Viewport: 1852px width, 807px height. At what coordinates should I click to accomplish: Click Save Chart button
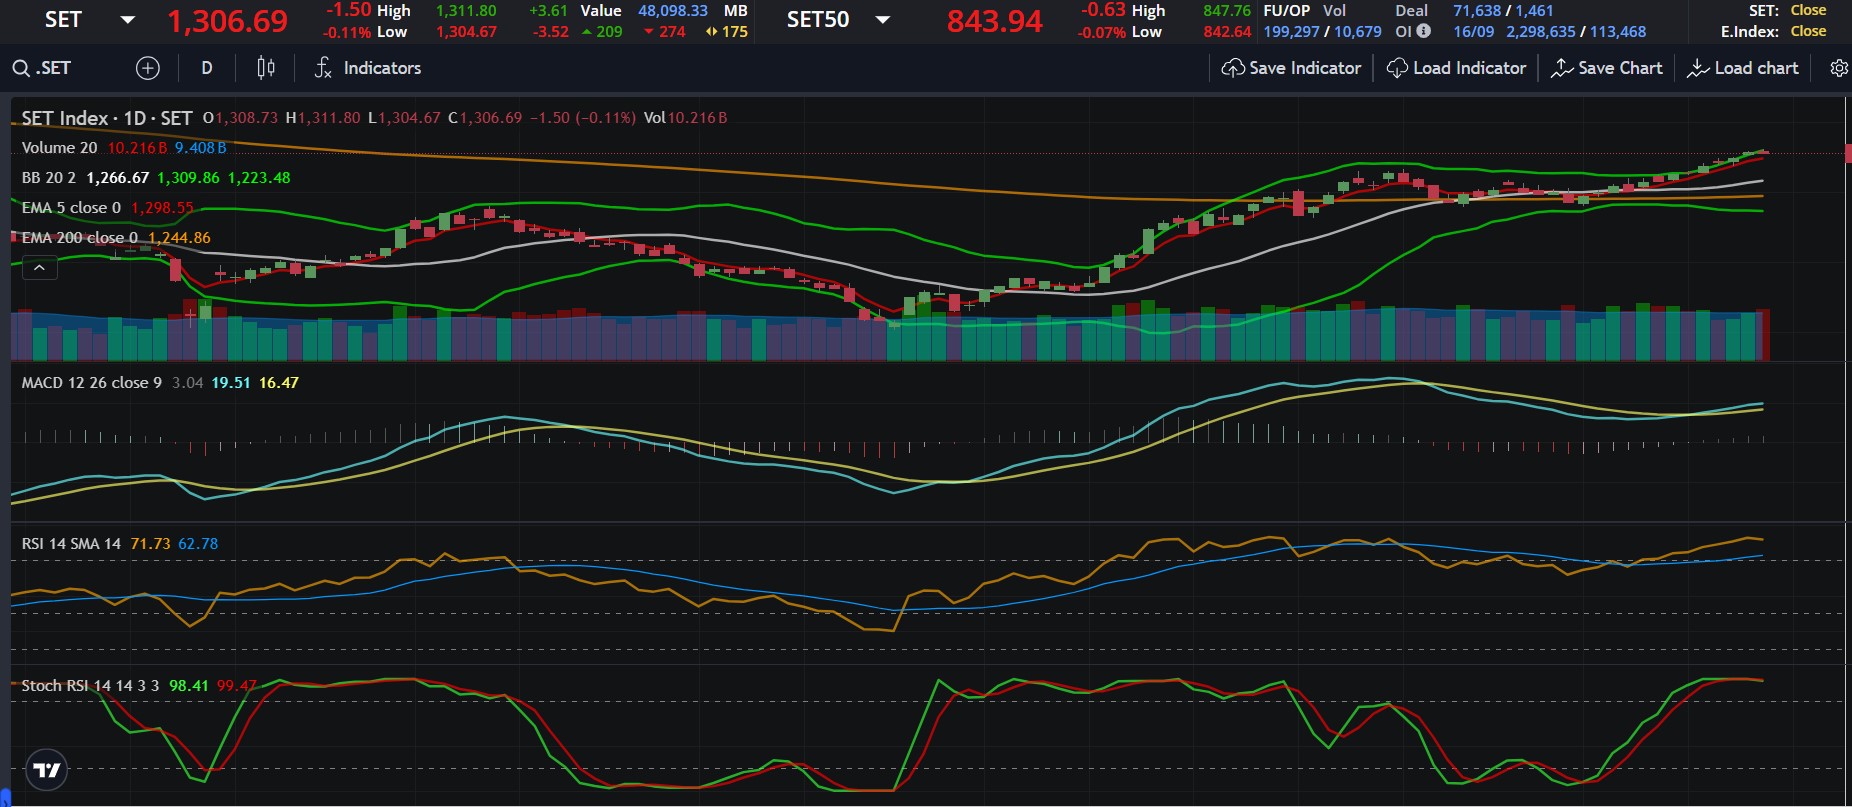point(1607,68)
